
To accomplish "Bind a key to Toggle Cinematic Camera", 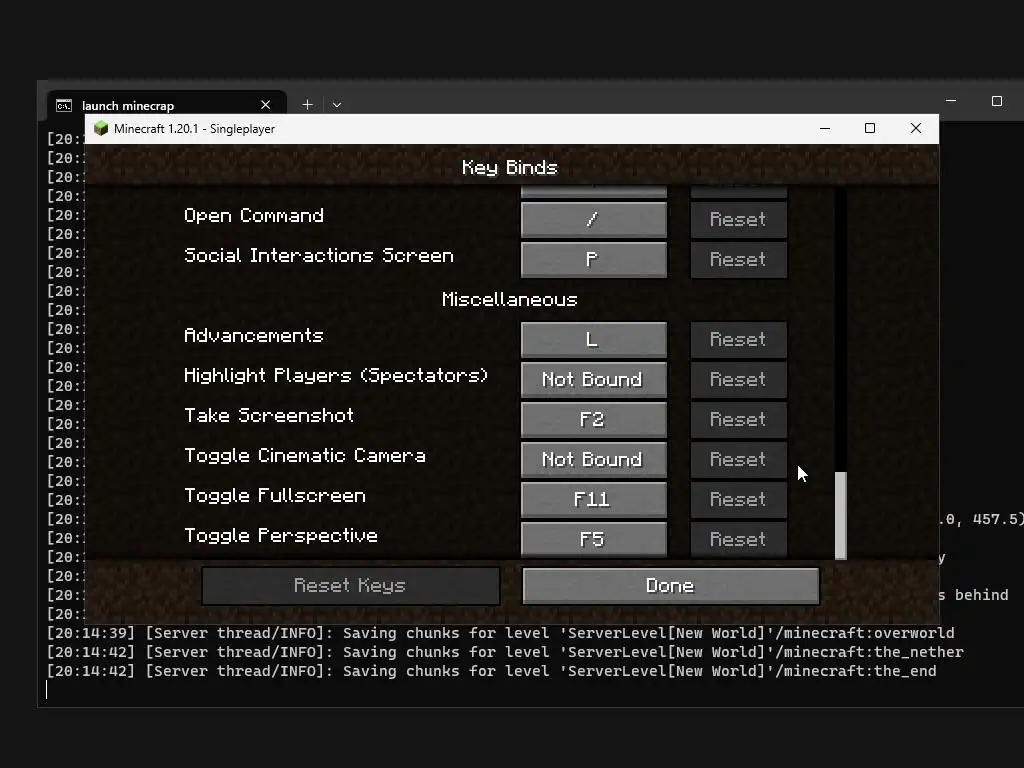I will click(x=594, y=460).
